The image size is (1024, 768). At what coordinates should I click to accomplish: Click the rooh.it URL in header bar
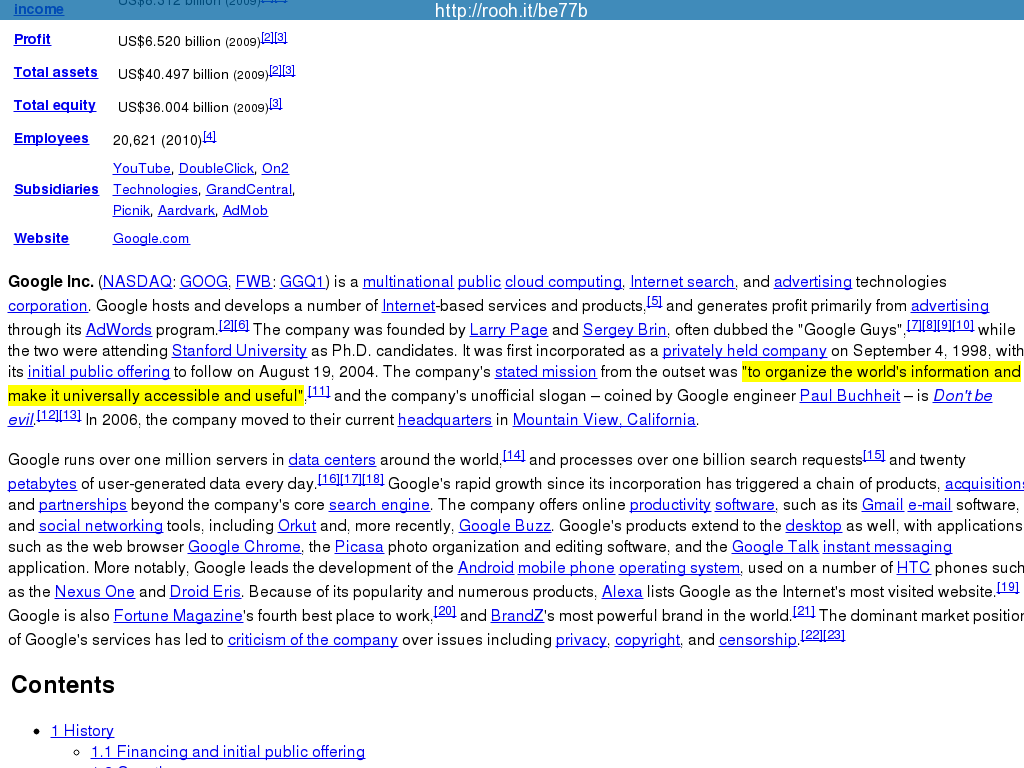coord(511,11)
